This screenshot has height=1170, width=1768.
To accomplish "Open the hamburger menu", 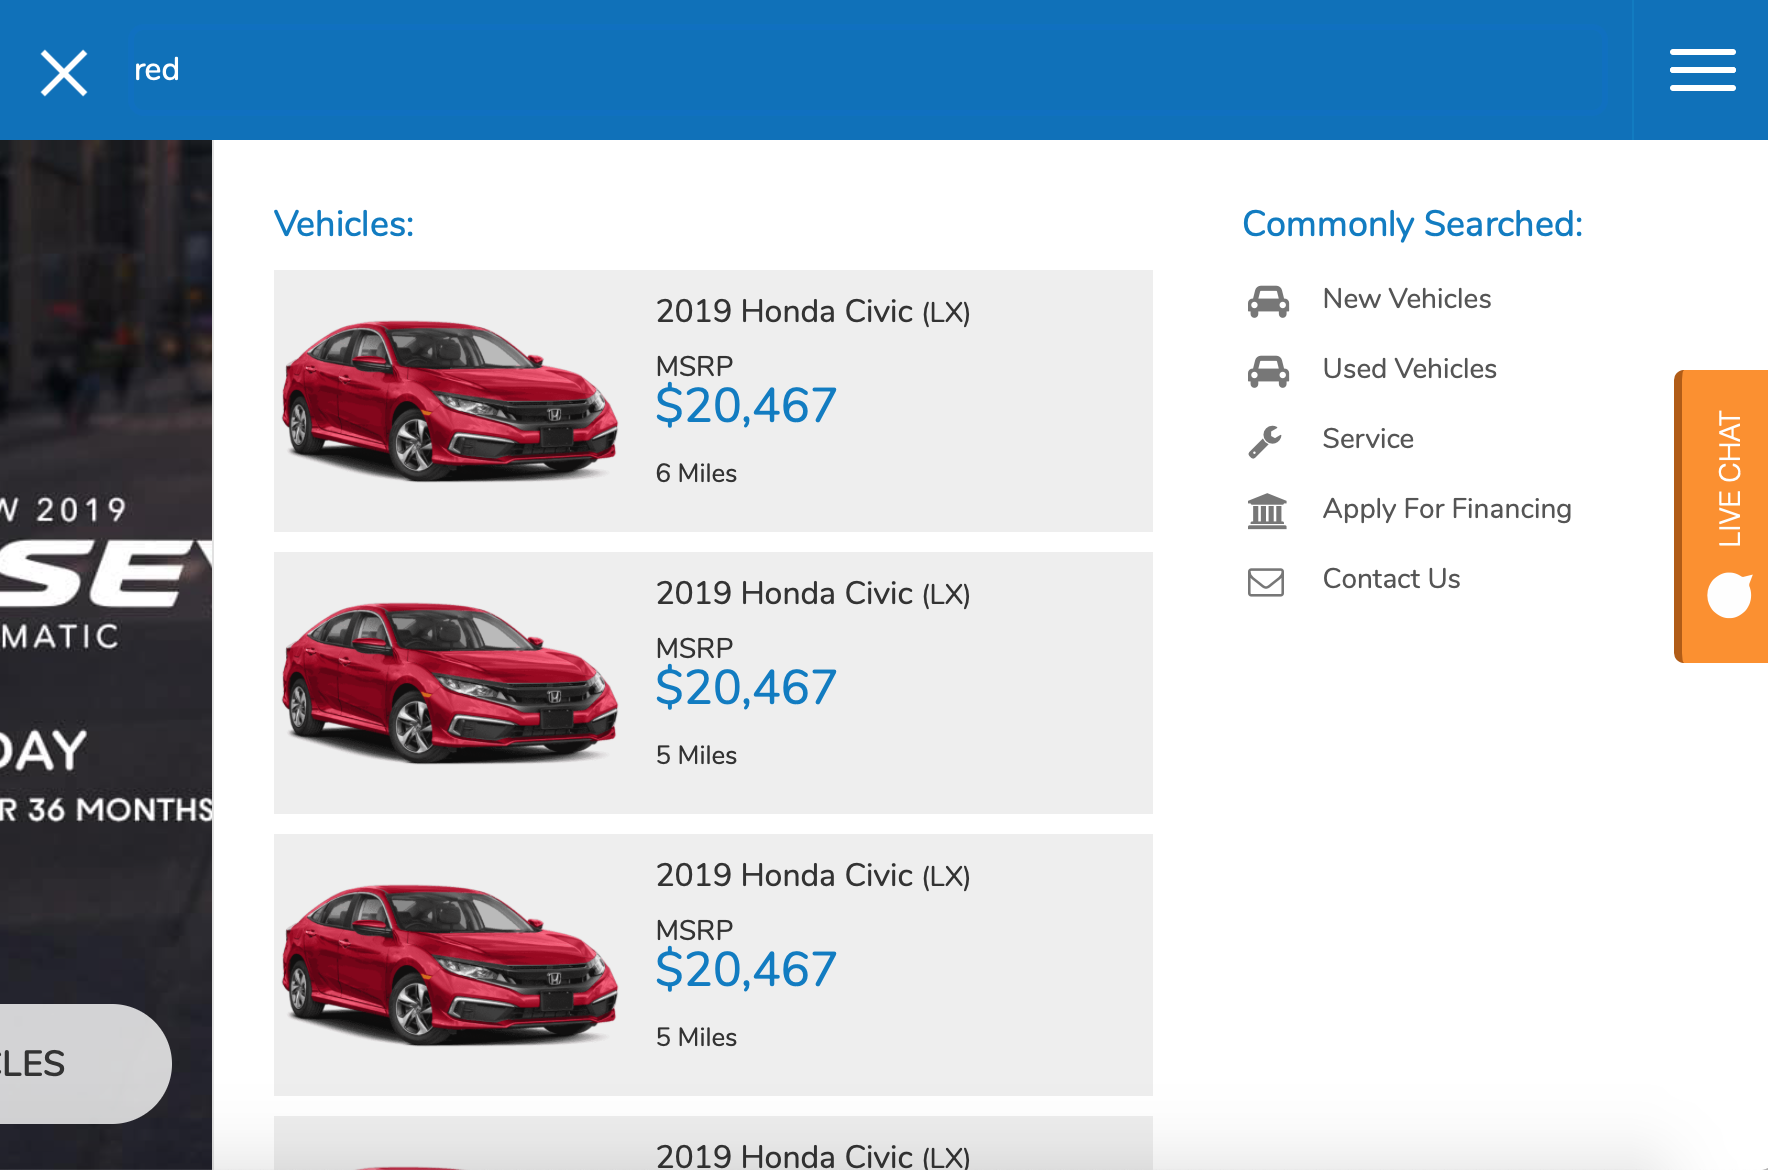I will [x=1702, y=70].
